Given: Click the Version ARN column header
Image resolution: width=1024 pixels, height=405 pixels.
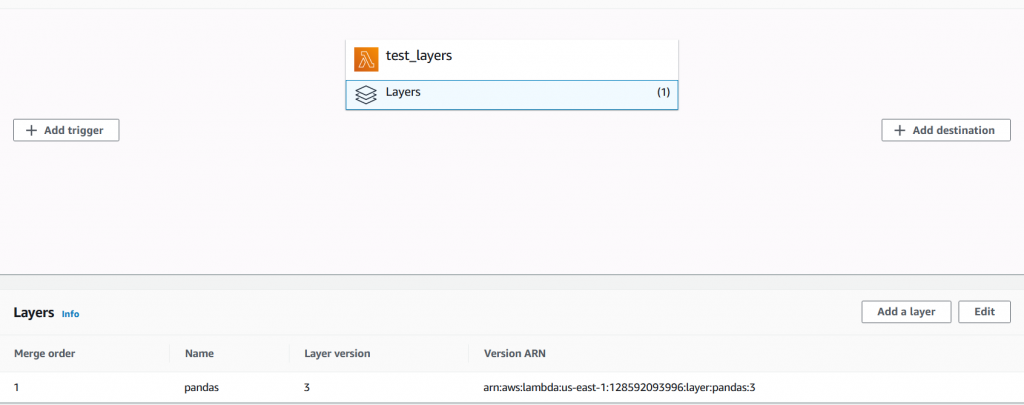Looking at the screenshot, I should [x=514, y=353].
